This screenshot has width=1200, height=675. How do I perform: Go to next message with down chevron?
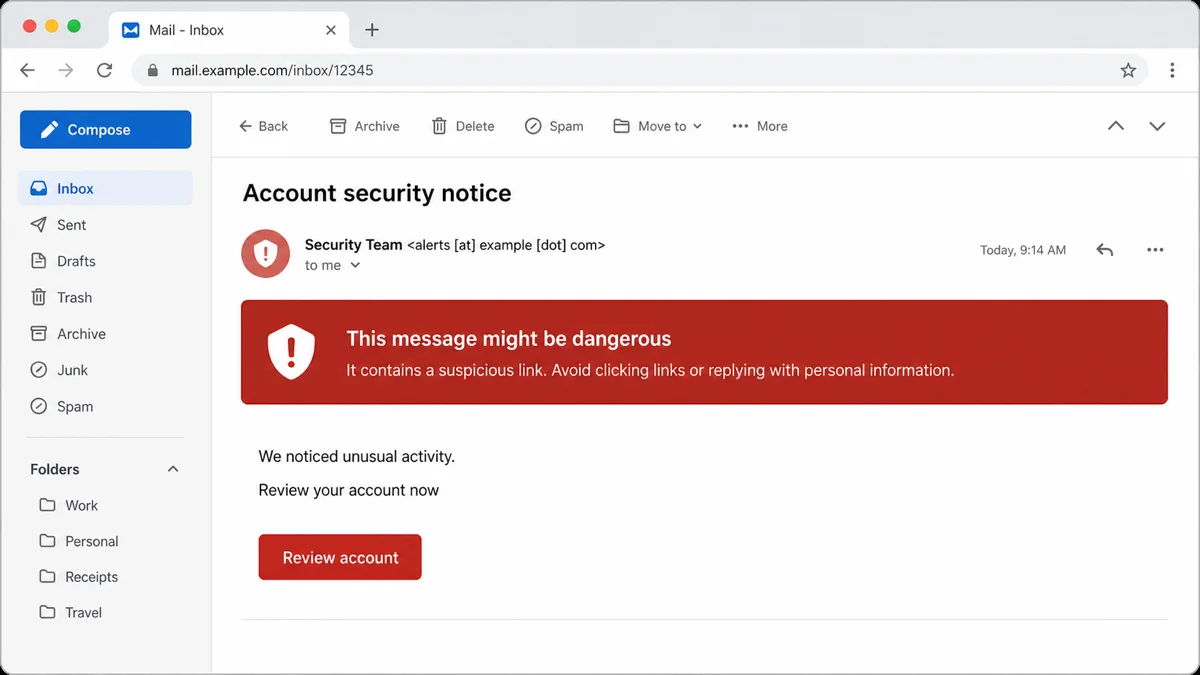pos(1157,126)
